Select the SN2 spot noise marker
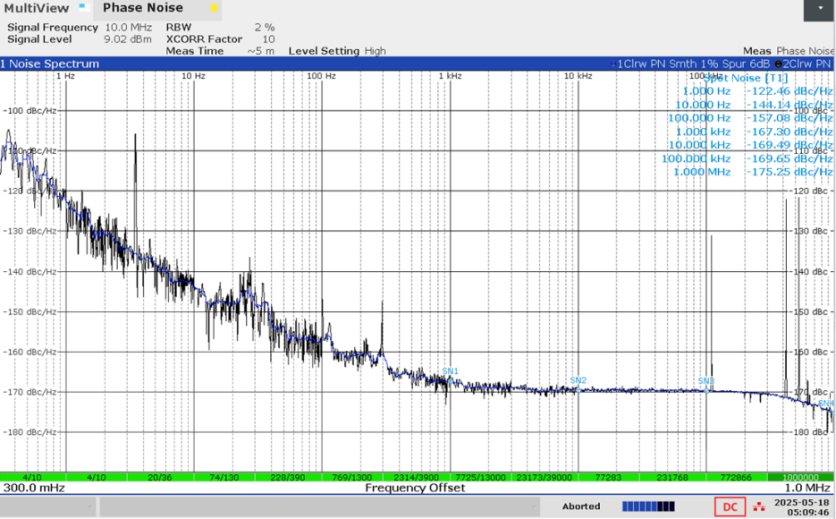Viewport: 836px width, 519px height. [578, 380]
